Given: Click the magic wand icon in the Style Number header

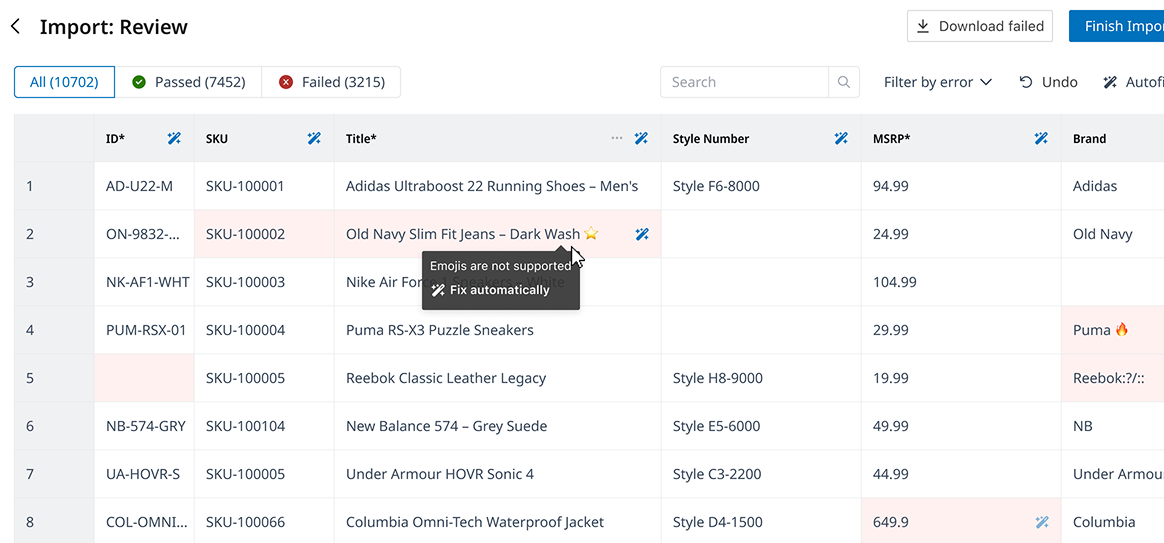Looking at the screenshot, I should [x=841, y=138].
